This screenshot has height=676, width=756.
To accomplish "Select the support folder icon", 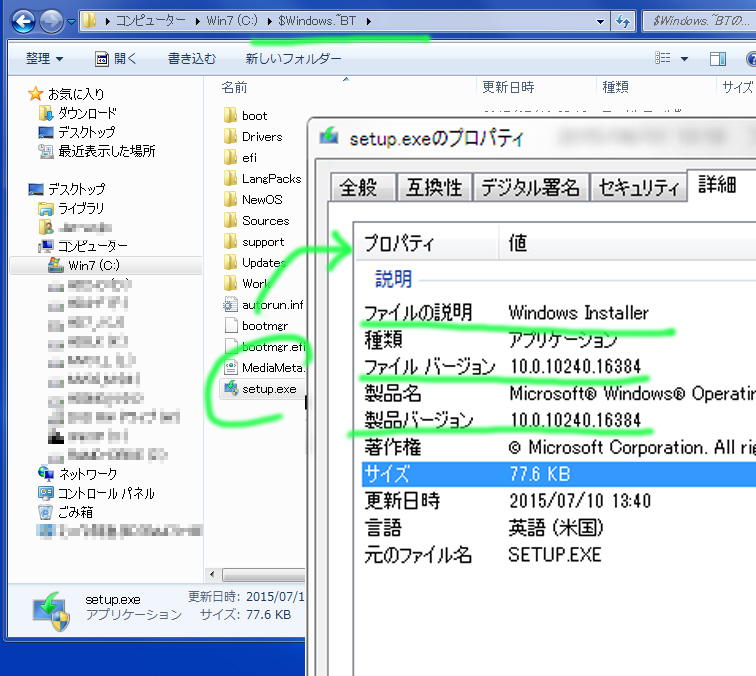I will click(x=230, y=242).
